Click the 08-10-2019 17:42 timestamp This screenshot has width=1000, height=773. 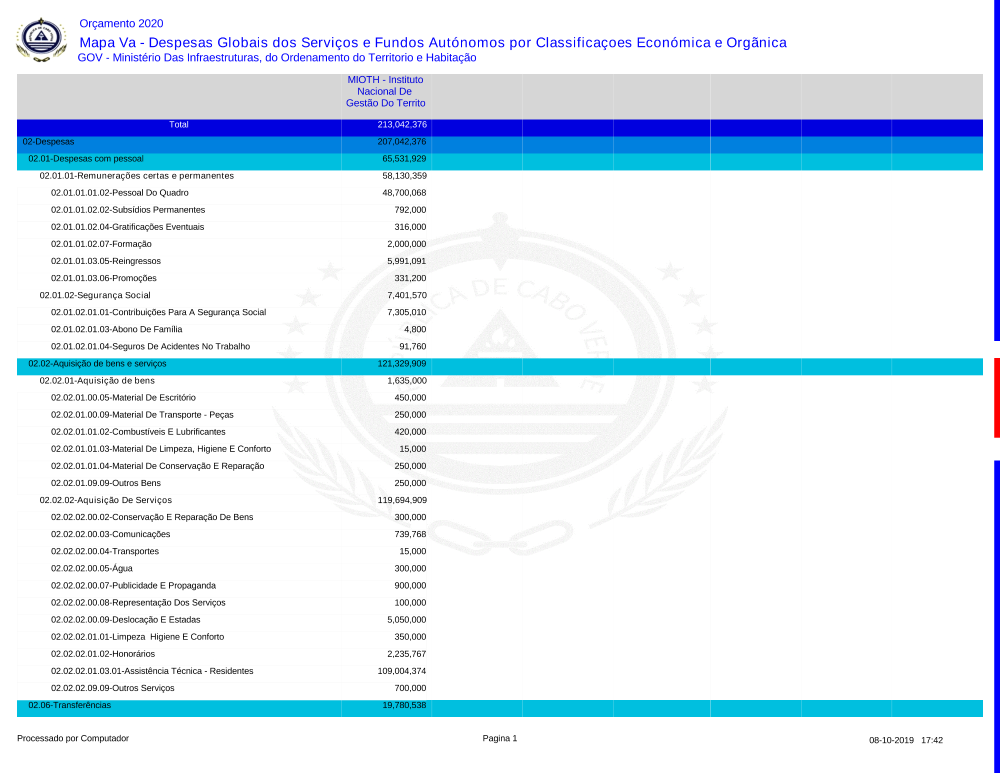tap(906, 740)
